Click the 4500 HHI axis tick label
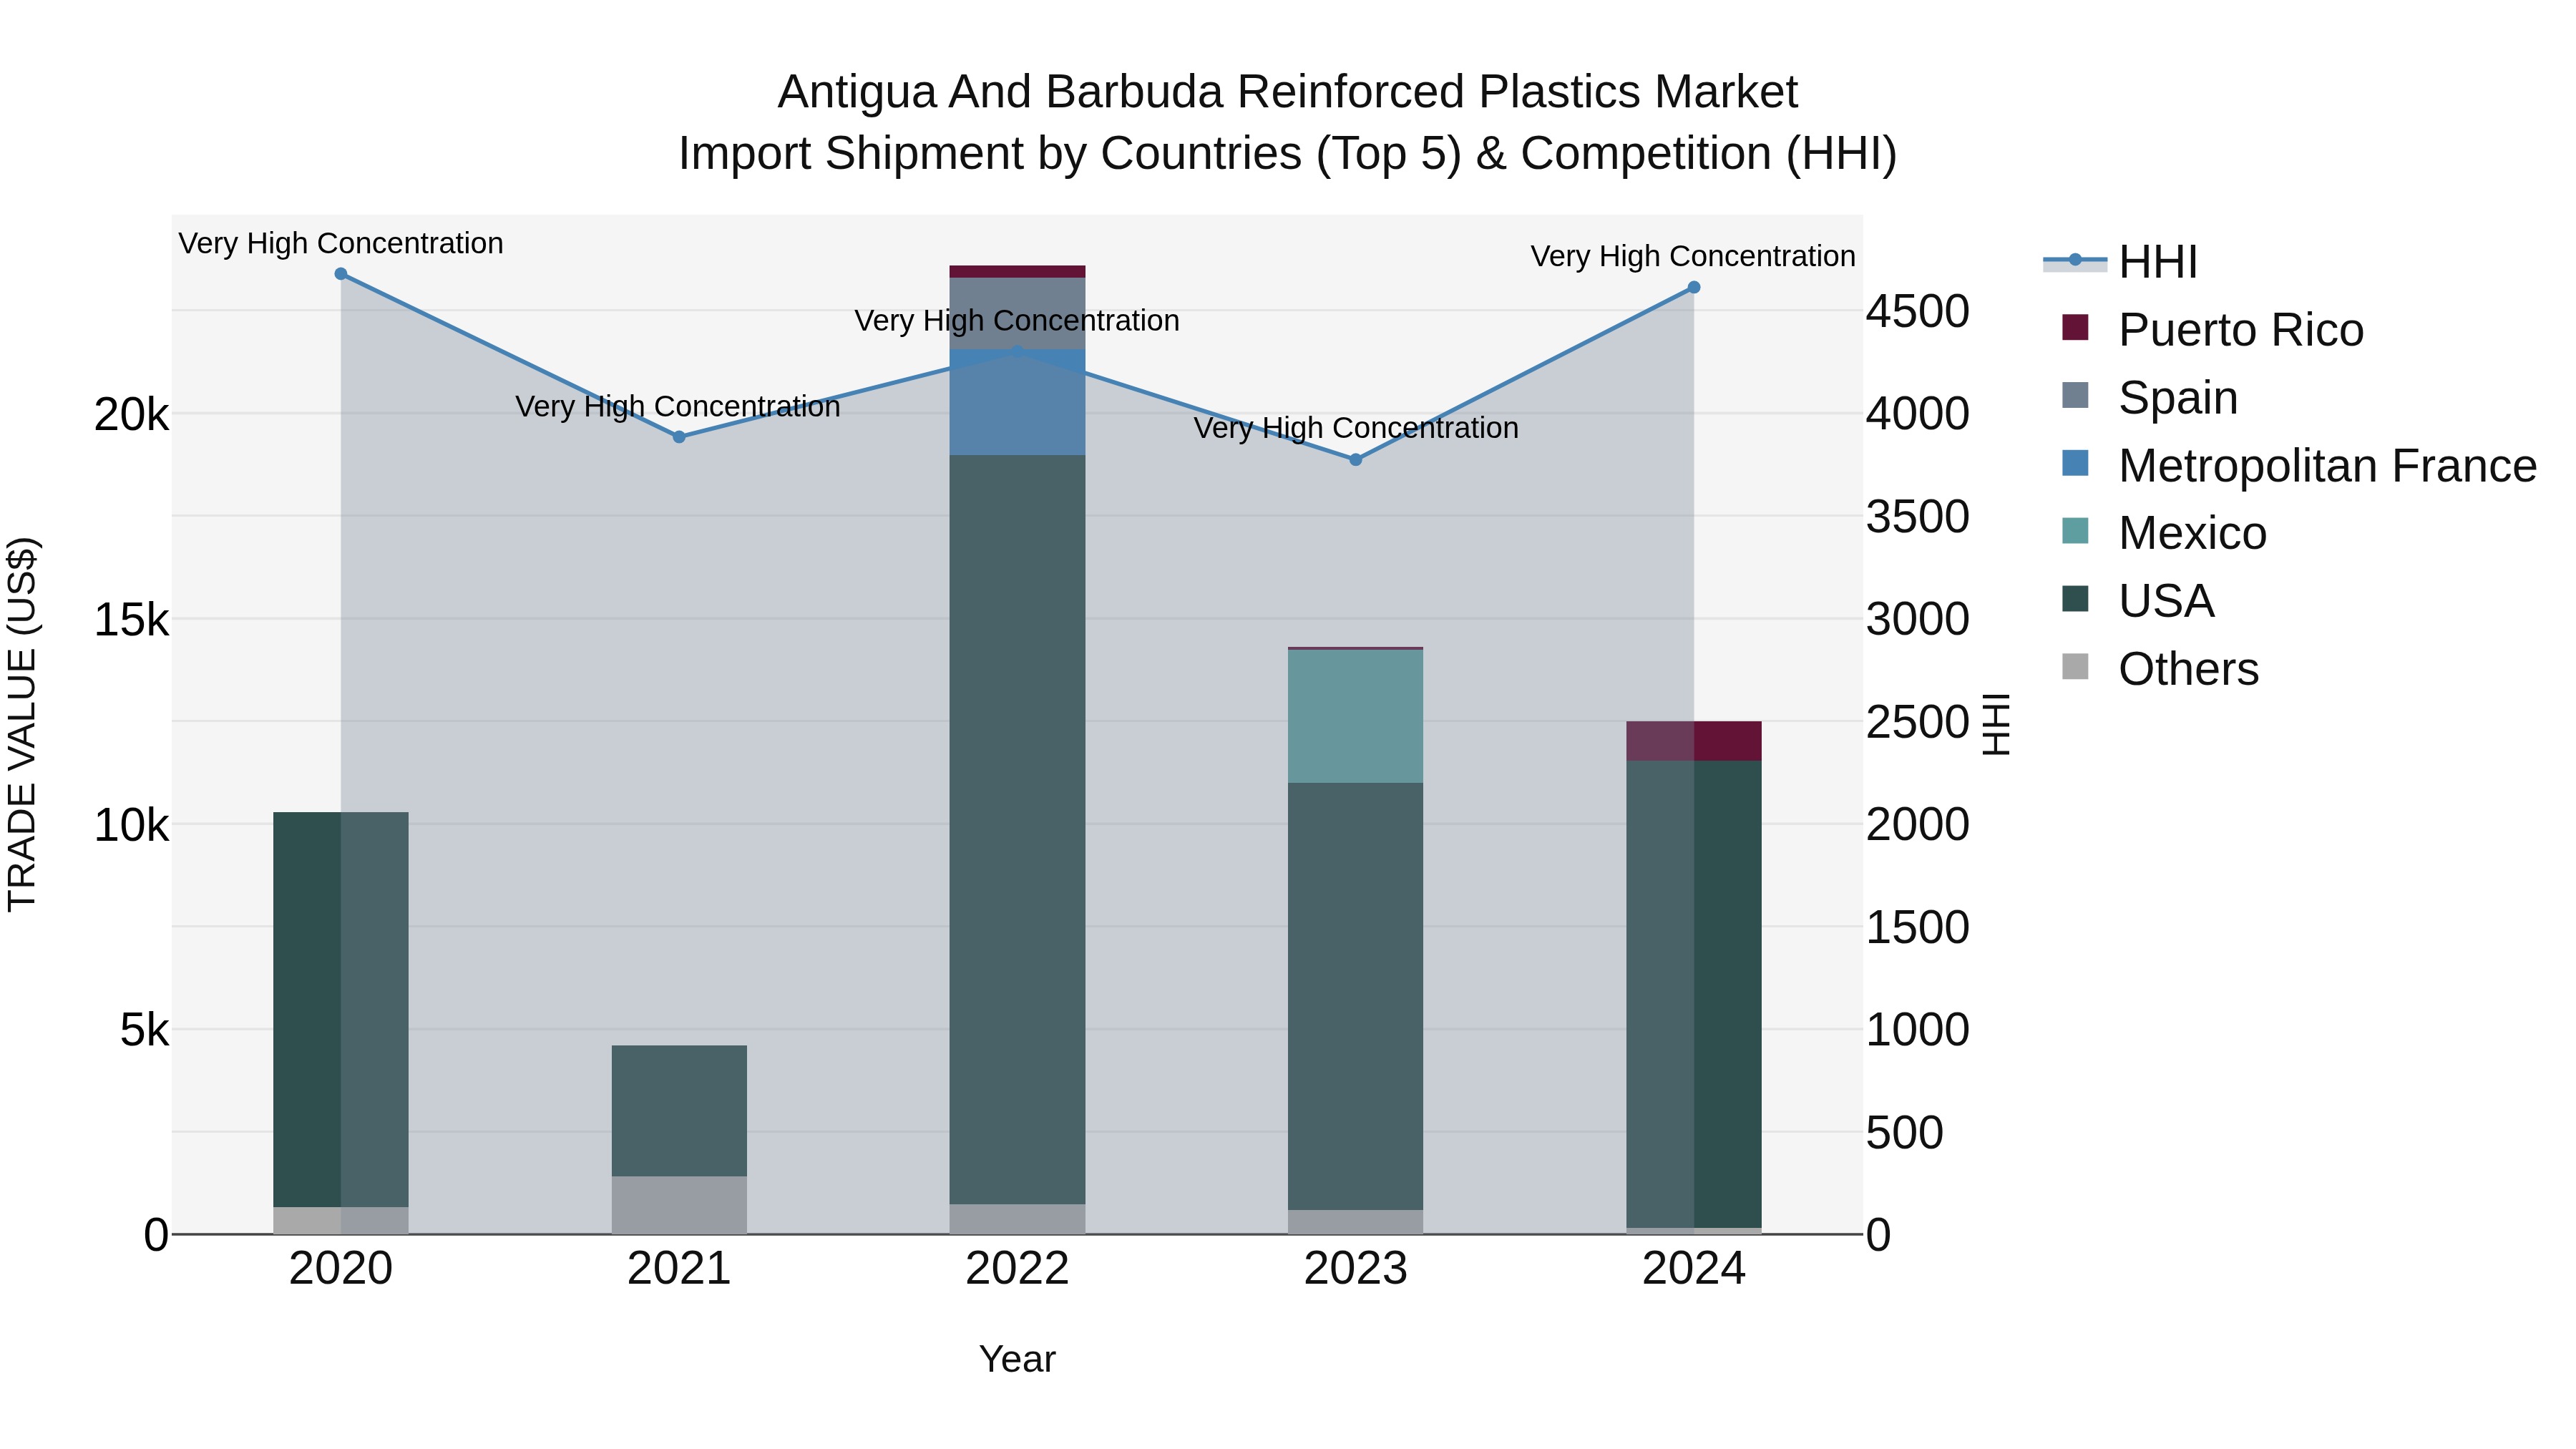 [1918, 312]
